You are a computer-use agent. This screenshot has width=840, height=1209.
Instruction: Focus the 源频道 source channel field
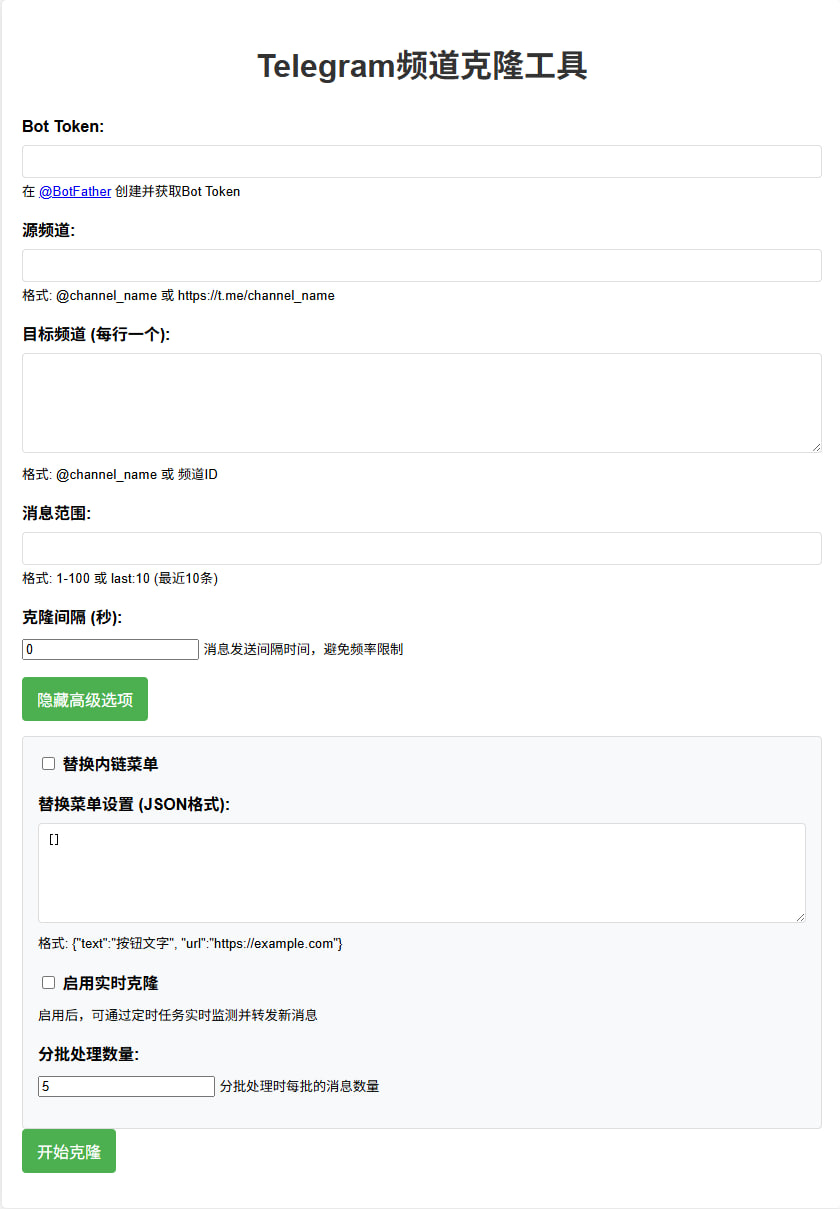pos(421,265)
